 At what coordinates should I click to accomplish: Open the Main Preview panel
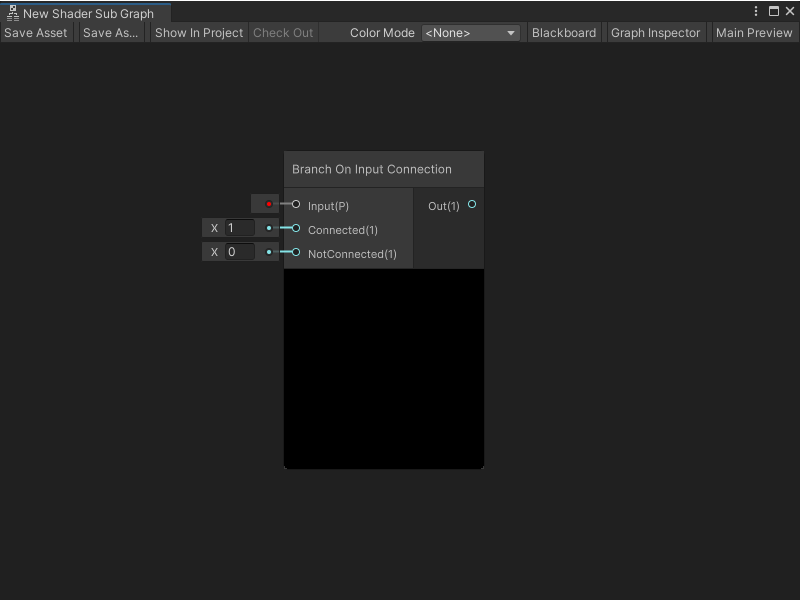tap(754, 32)
